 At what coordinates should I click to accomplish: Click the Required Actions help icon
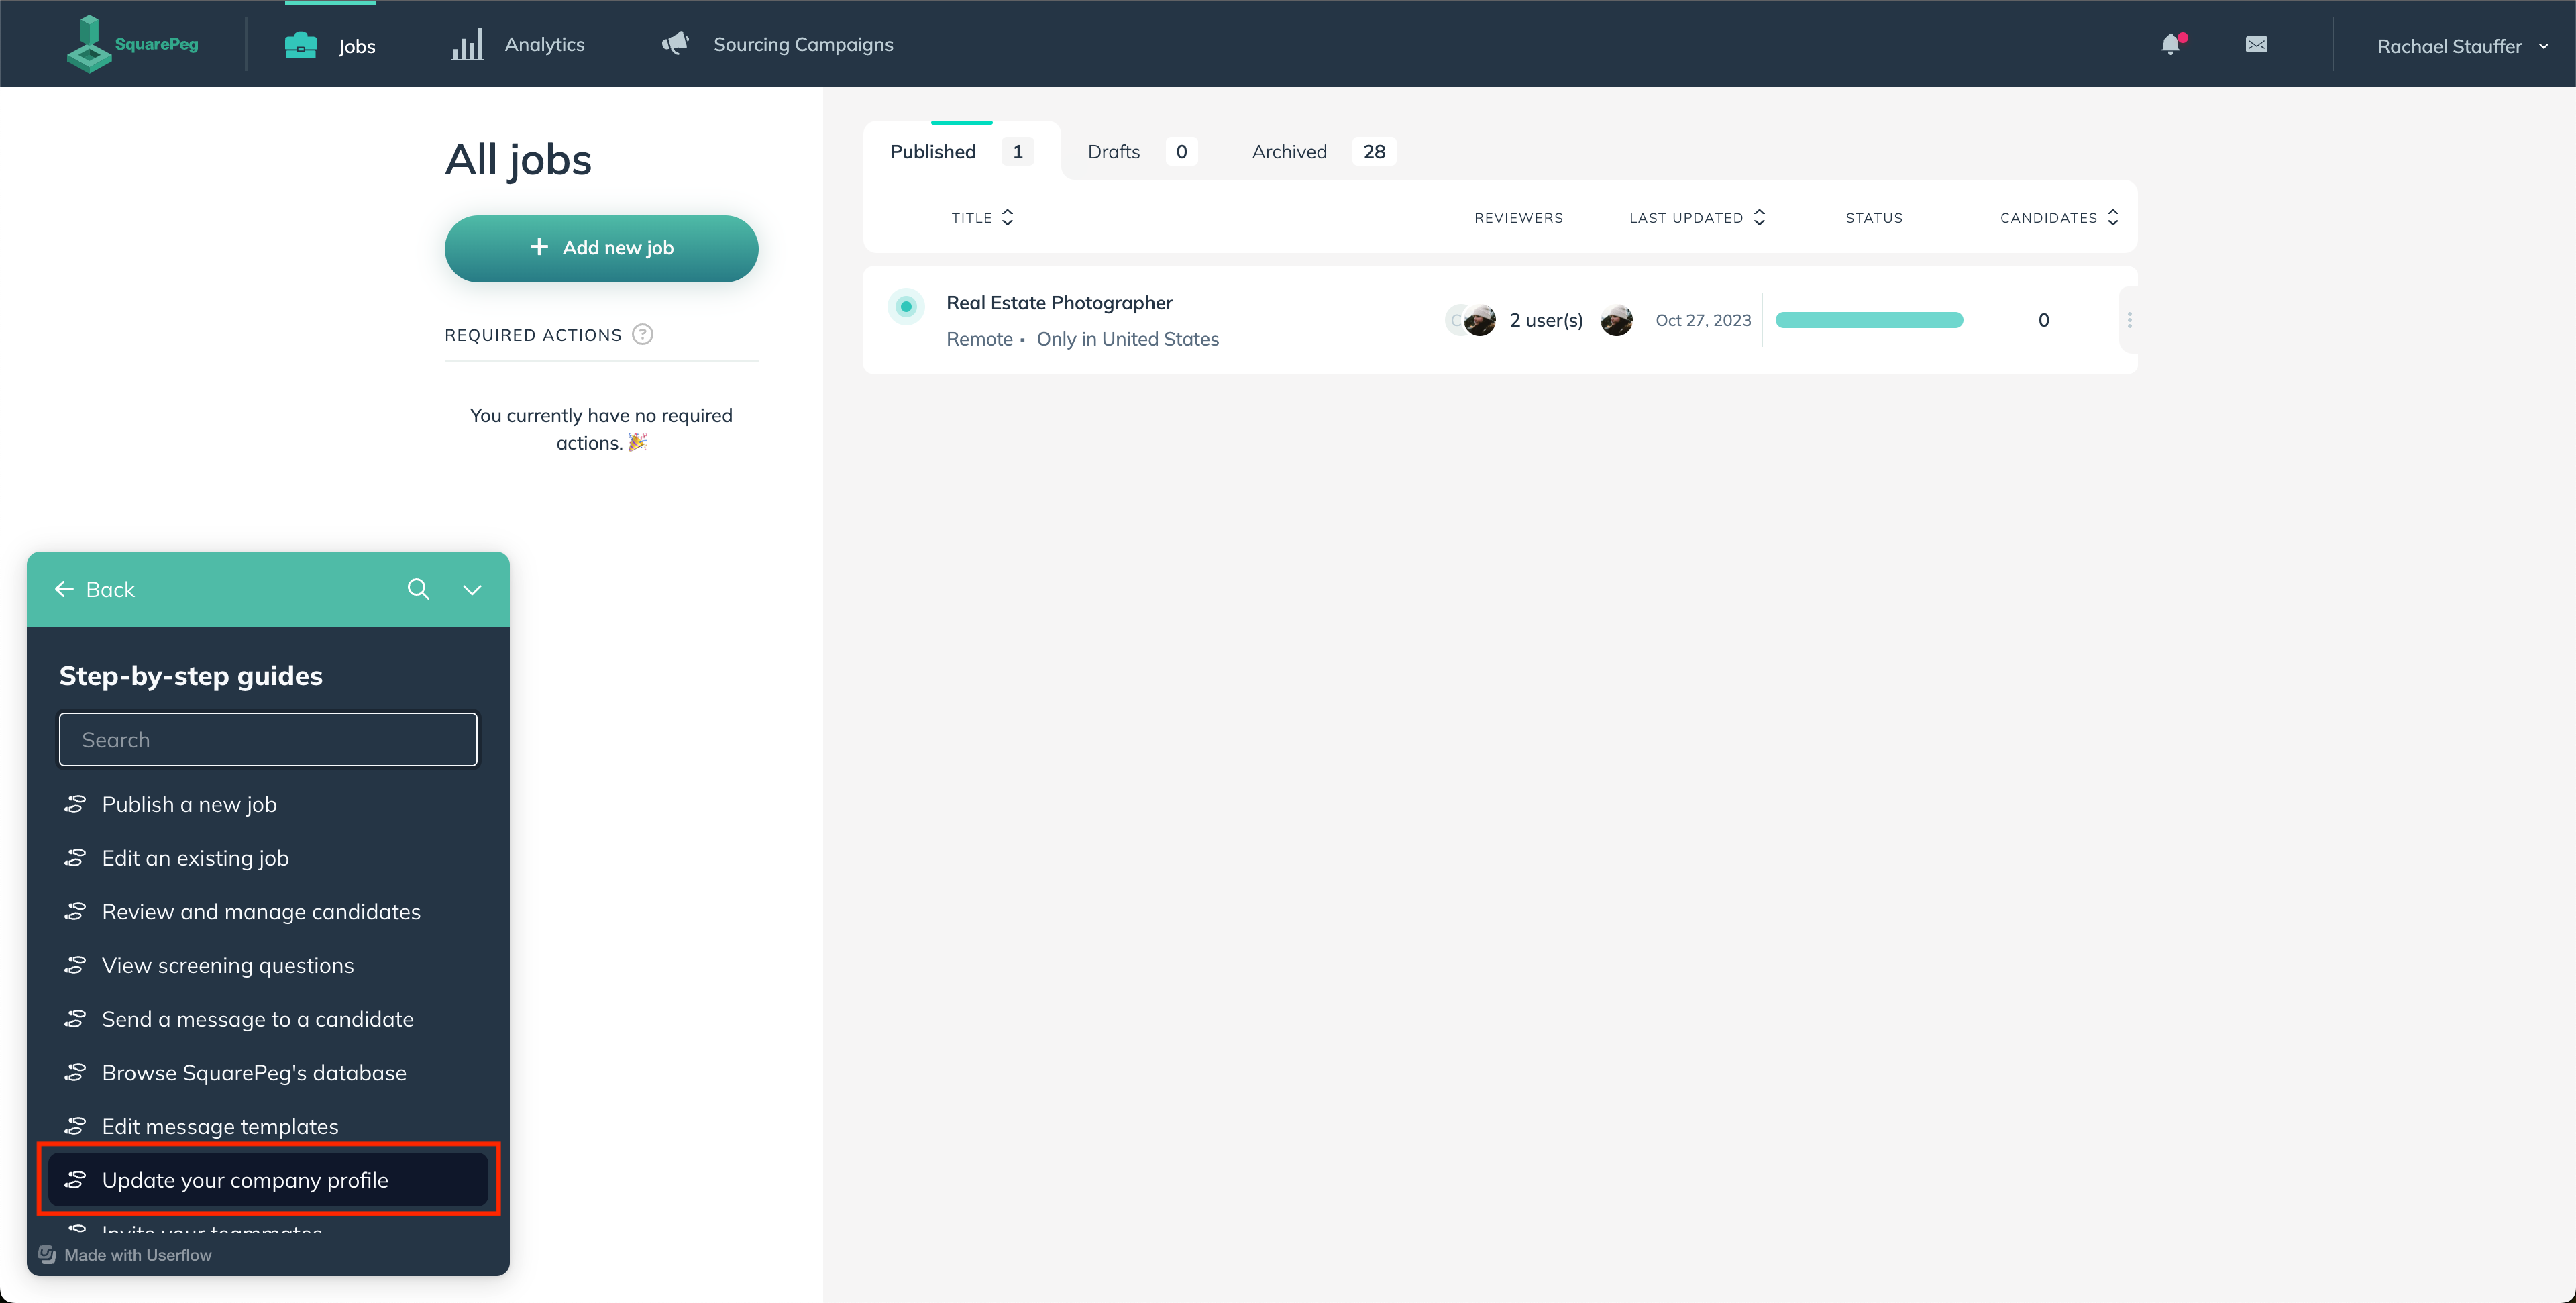[643, 334]
